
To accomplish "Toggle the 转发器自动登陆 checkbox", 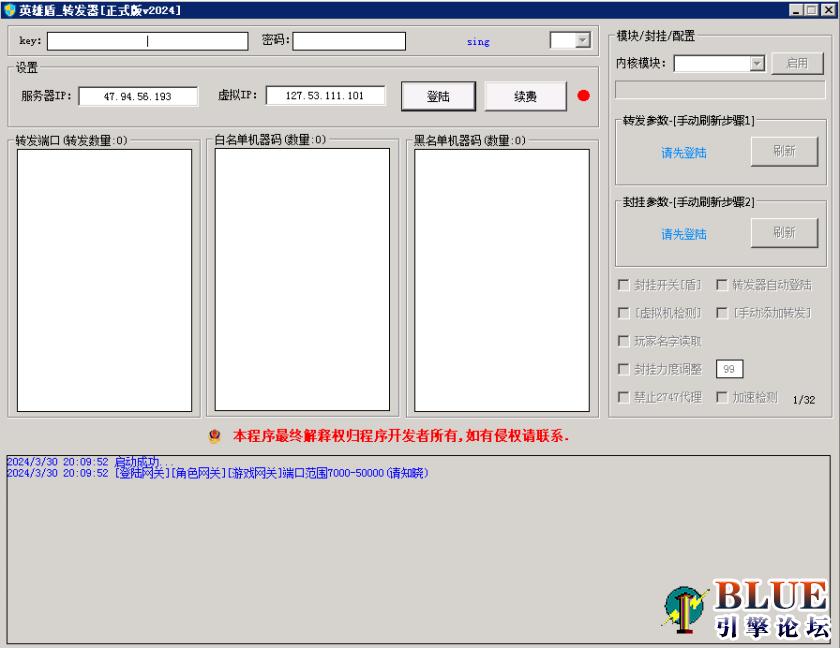I will point(722,285).
